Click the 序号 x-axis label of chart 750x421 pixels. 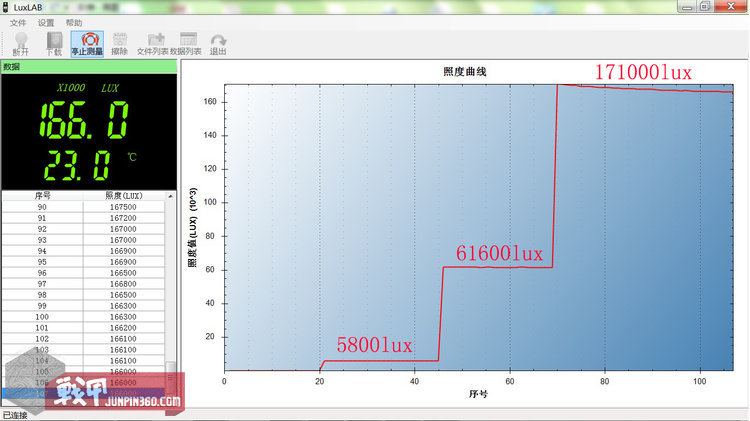[x=478, y=394]
